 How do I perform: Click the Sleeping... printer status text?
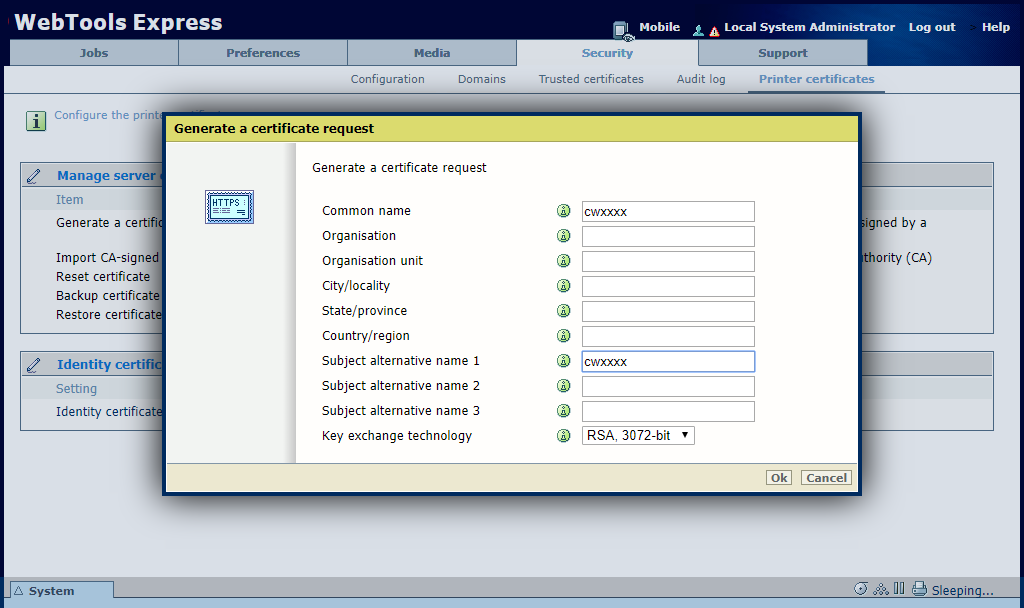pyautogui.click(x=962, y=590)
